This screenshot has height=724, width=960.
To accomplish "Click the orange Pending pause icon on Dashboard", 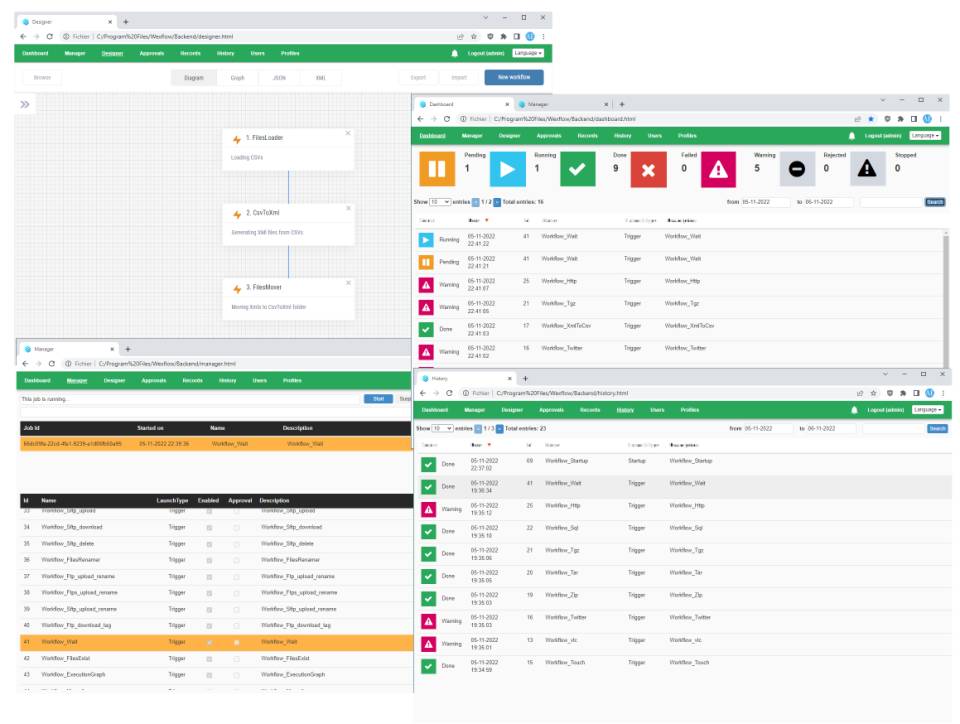I will [436, 168].
